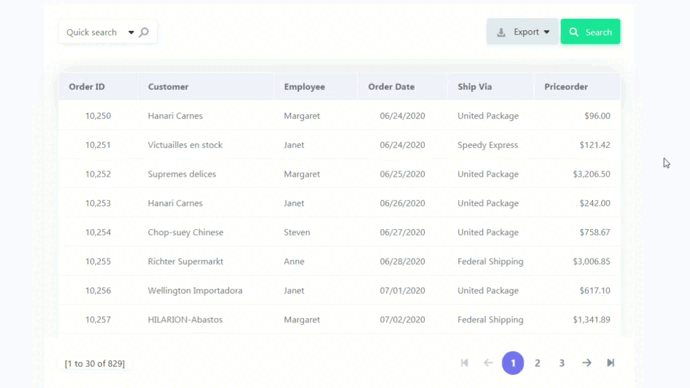The width and height of the screenshot is (690, 388).
Task: Click the quick search magnifier icon
Action: pyautogui.click(x=144, y=32)
